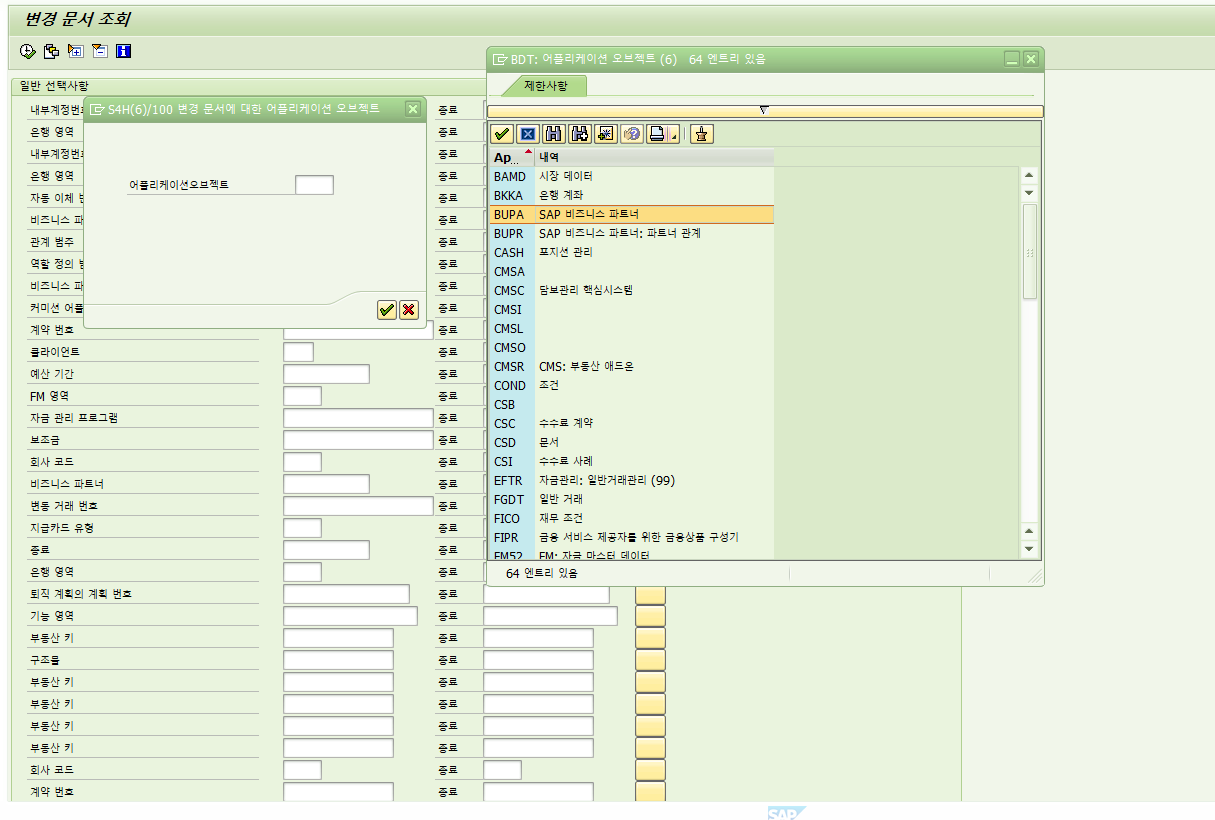
Task: Click the new selection icon in hit list toolbar
Action: pos(606,134)
